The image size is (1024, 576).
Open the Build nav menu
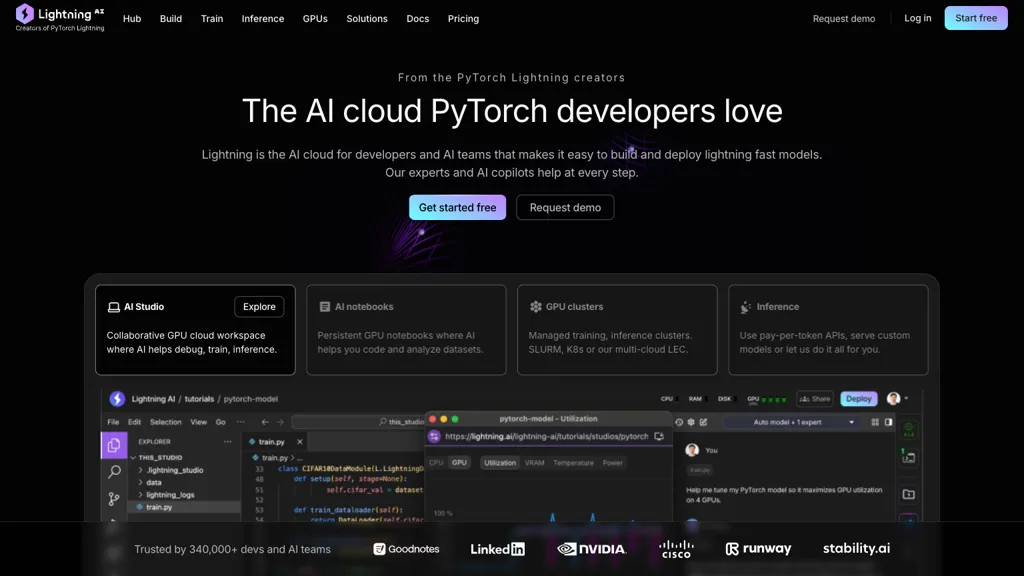tap(171, 19)
